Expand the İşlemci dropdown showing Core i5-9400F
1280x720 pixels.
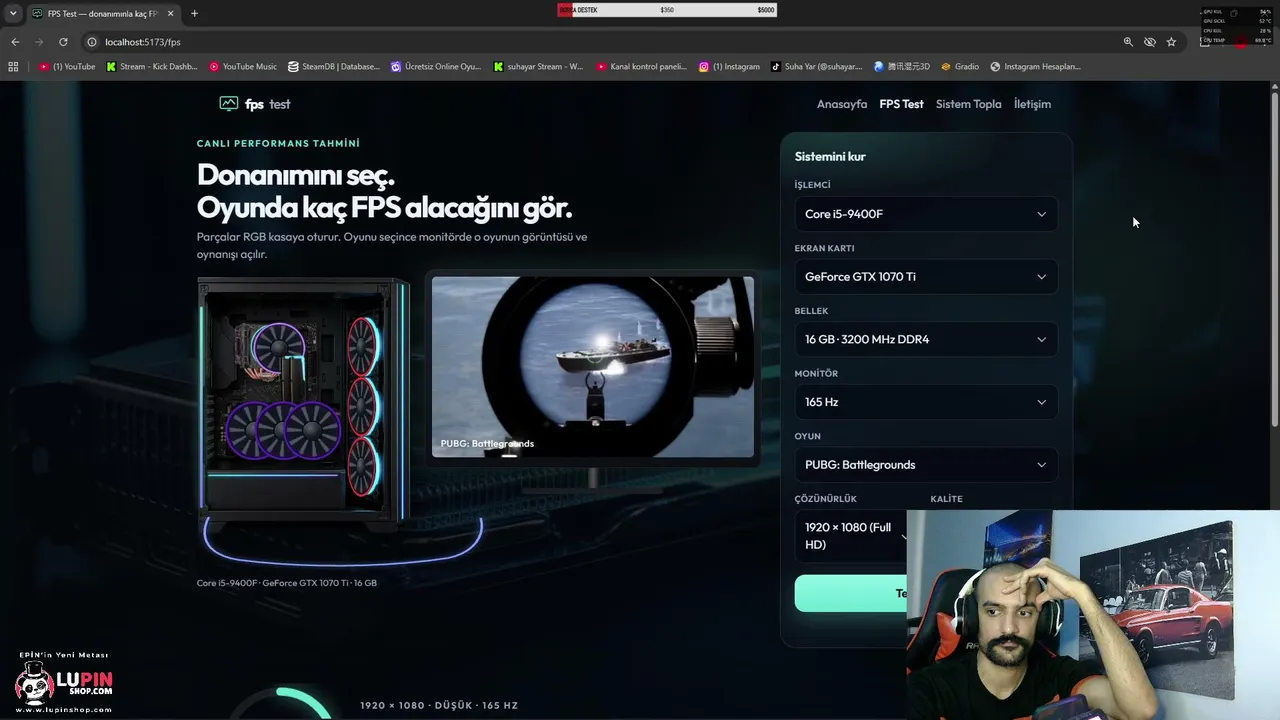click(926, 214)
